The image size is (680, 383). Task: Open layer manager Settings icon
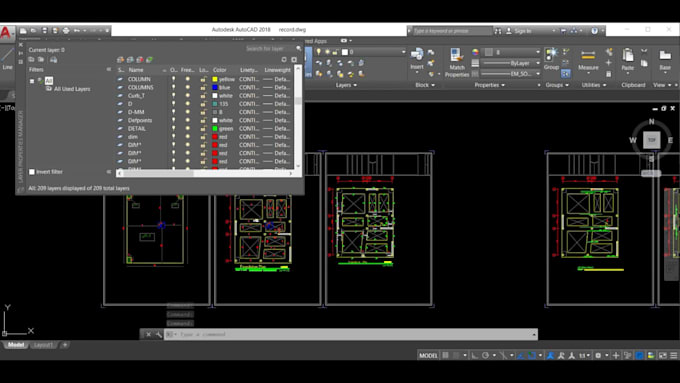294,59
